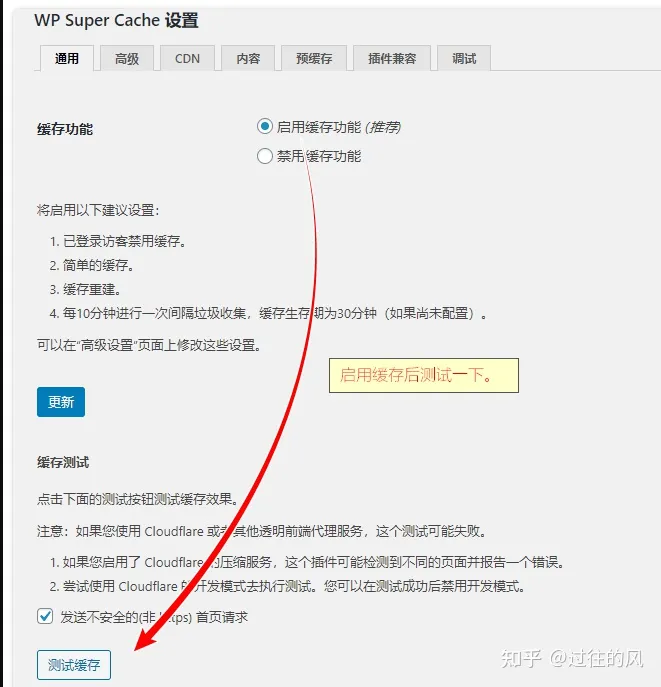Select the 通用 tab

[x=67, y=58]
